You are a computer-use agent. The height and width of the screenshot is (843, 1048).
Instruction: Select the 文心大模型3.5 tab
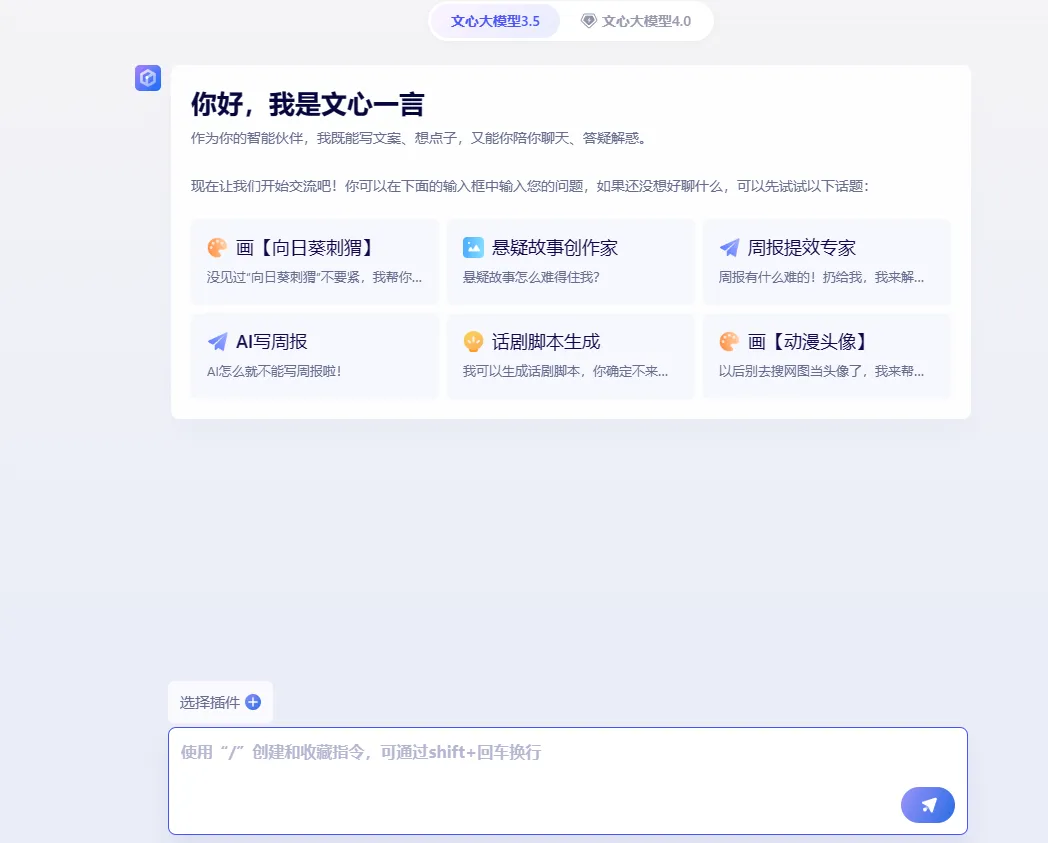tap(495, 20)
